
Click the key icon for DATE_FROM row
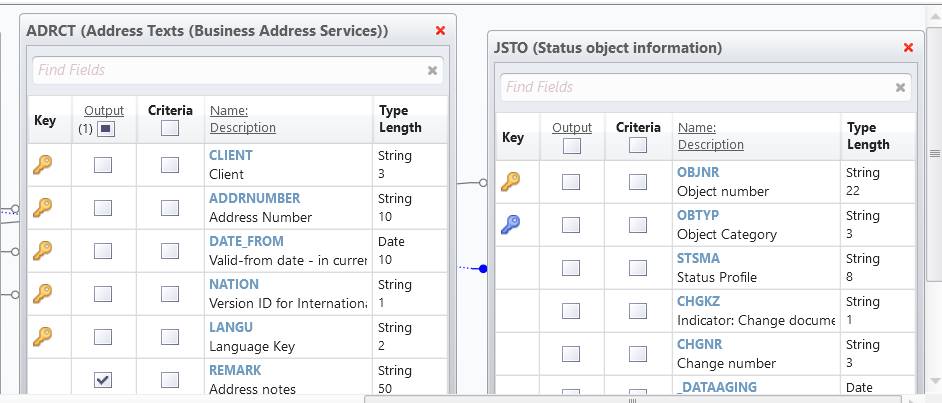(42, 251)
